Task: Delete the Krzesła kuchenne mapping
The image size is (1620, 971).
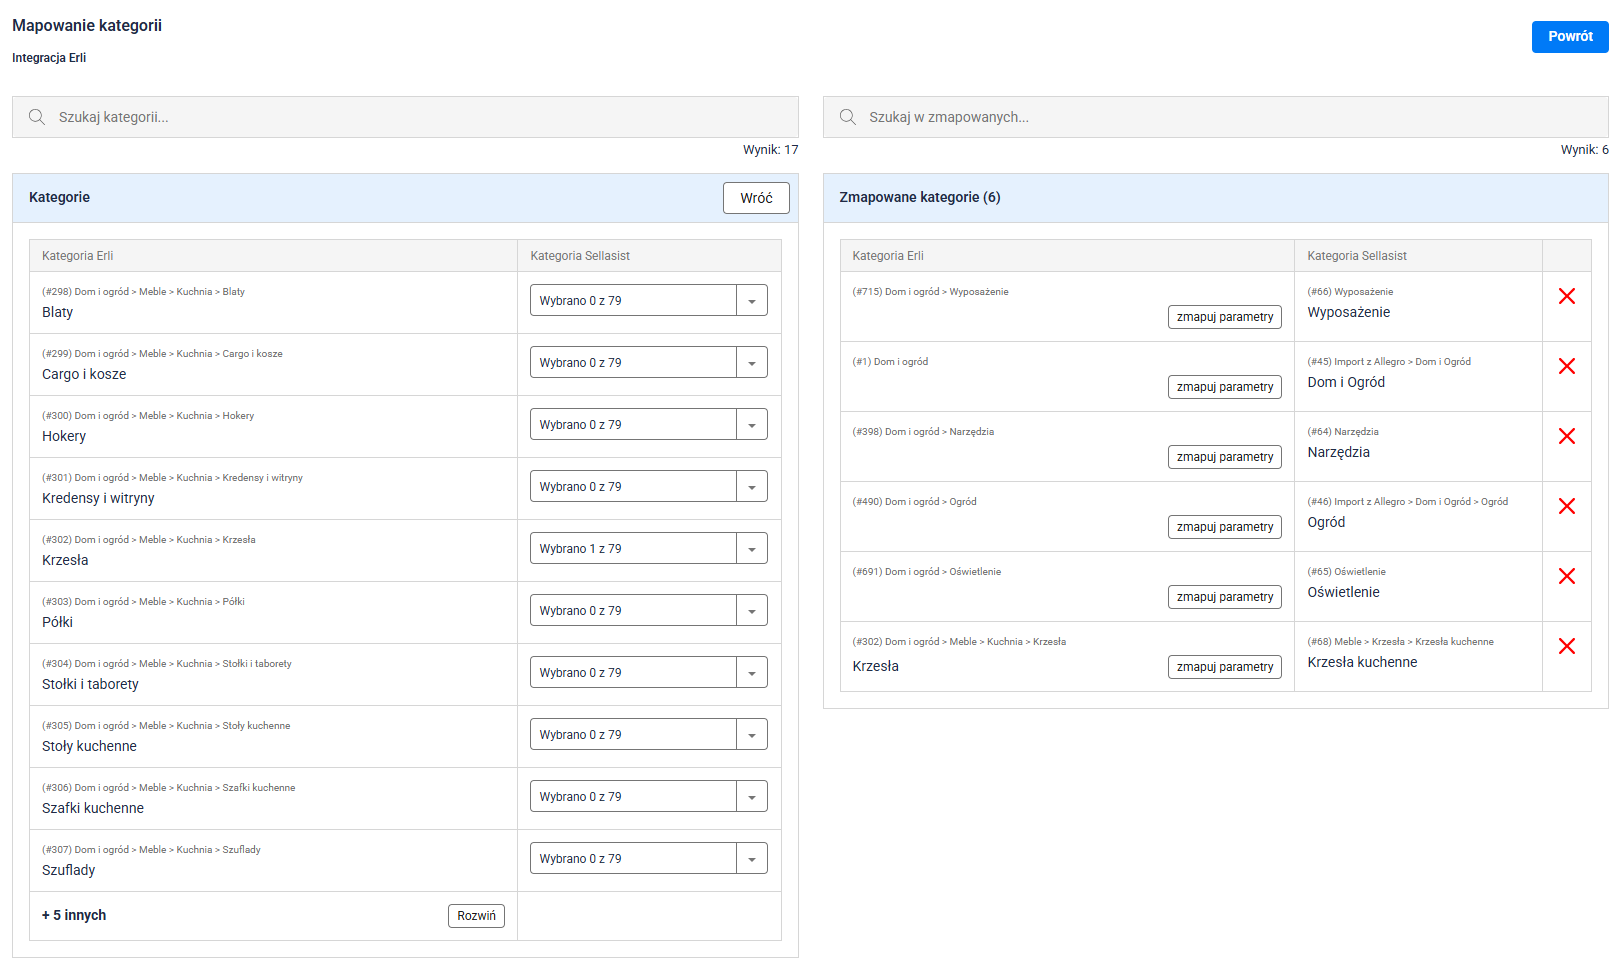Action: [1566, 646]
